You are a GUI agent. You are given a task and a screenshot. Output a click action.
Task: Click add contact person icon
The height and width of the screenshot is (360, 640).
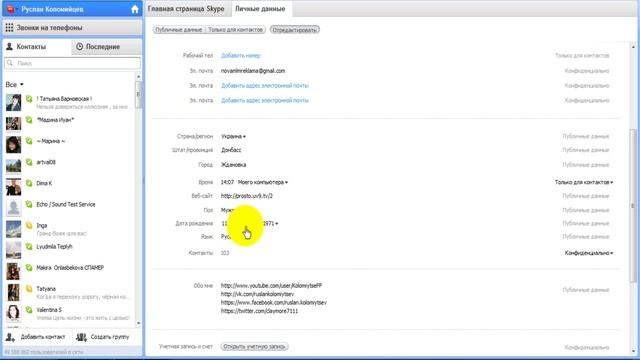[10, 337]
